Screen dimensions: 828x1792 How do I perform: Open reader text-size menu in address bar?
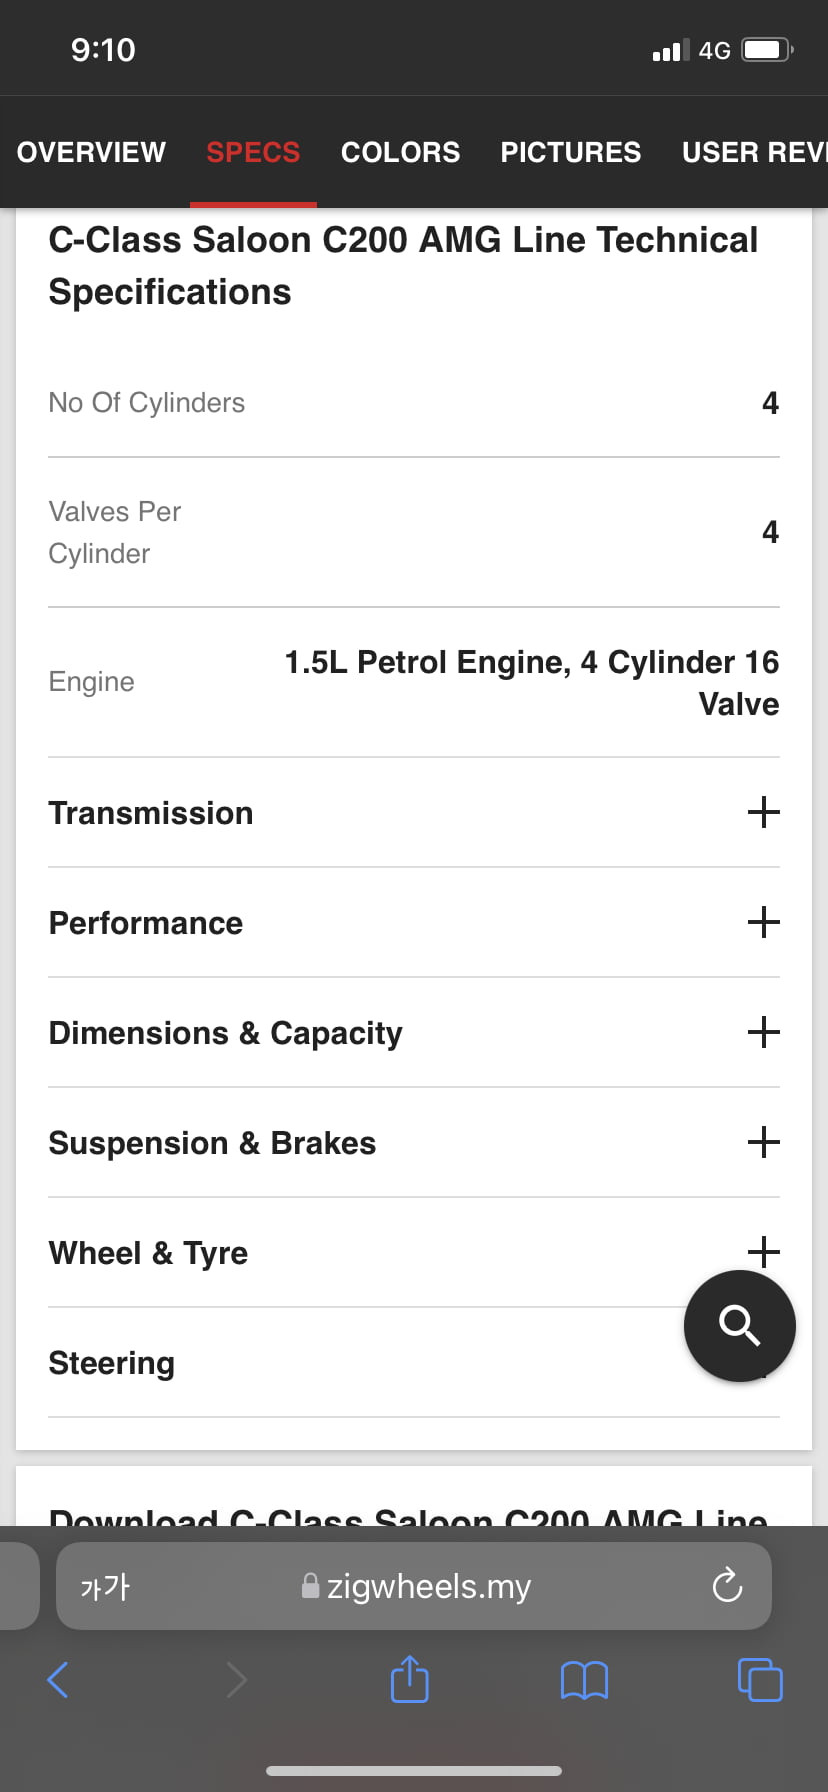(105, 1586)
